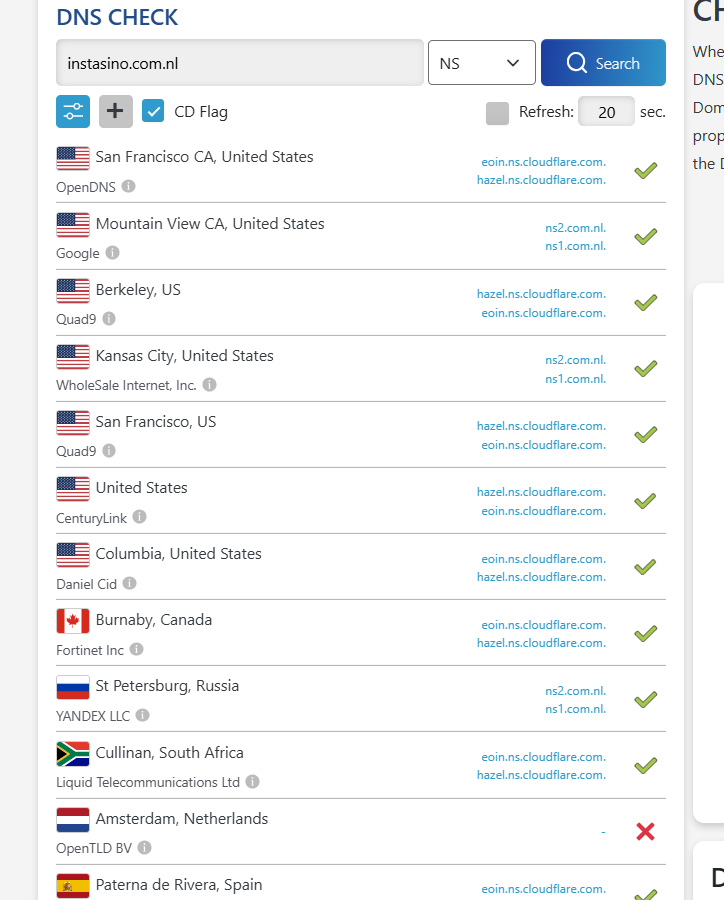Enable the Refresh checkbox
The image size is (724, 900).
(497, 112)
